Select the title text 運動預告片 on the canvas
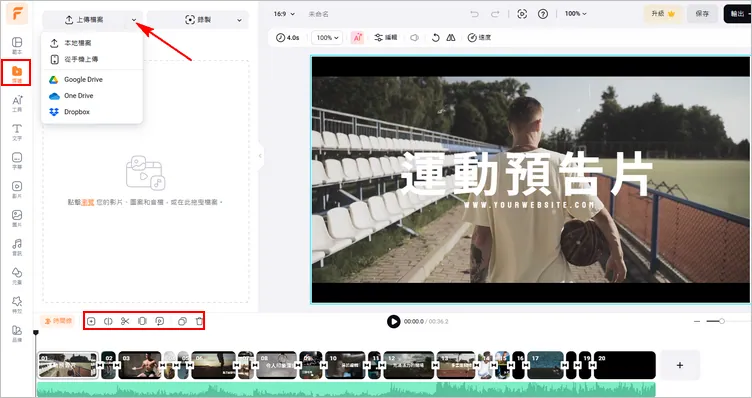Image resolution: width=752 pixels, height=398 pixels. (x=527, y=174)
